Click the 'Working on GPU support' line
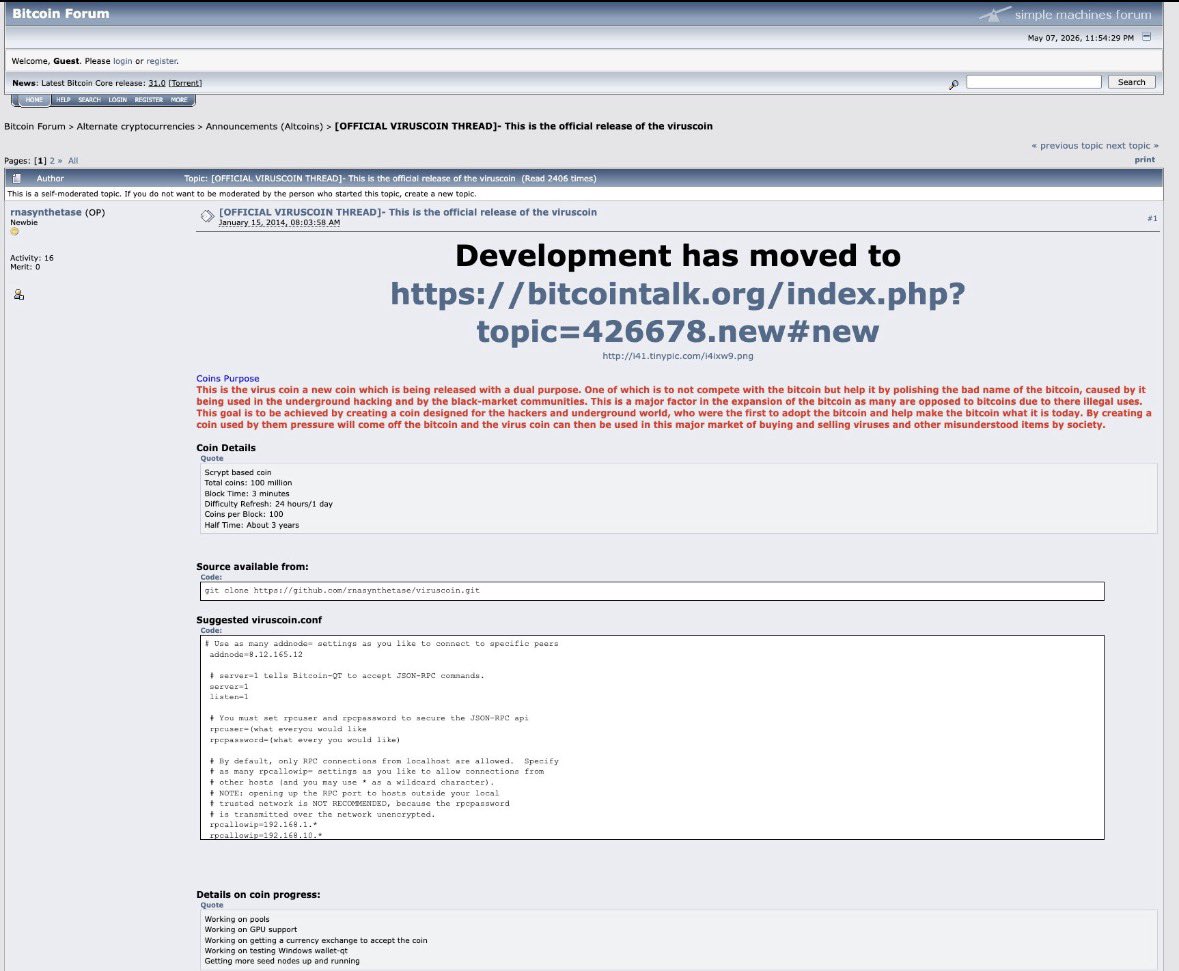The width and height of the screenshot is (1179, 971). [250, 930]
